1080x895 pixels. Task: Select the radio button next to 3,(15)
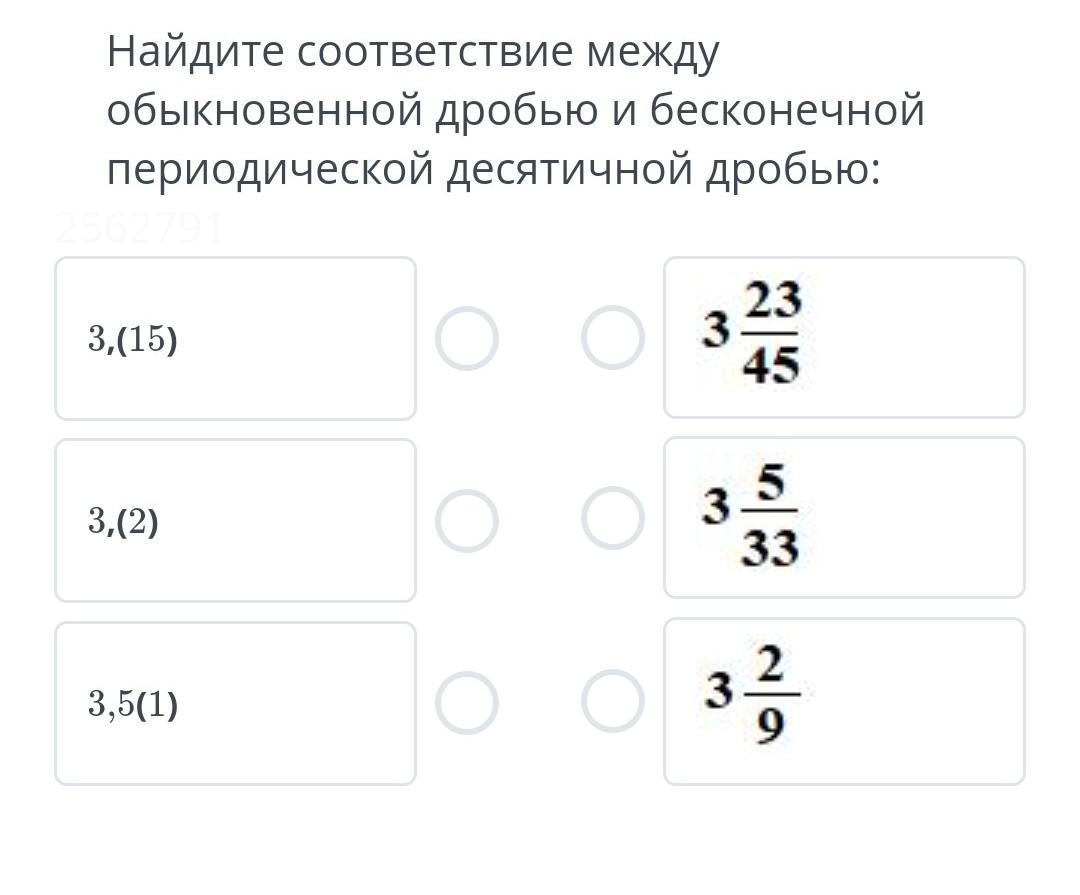(x=467, y=338)
